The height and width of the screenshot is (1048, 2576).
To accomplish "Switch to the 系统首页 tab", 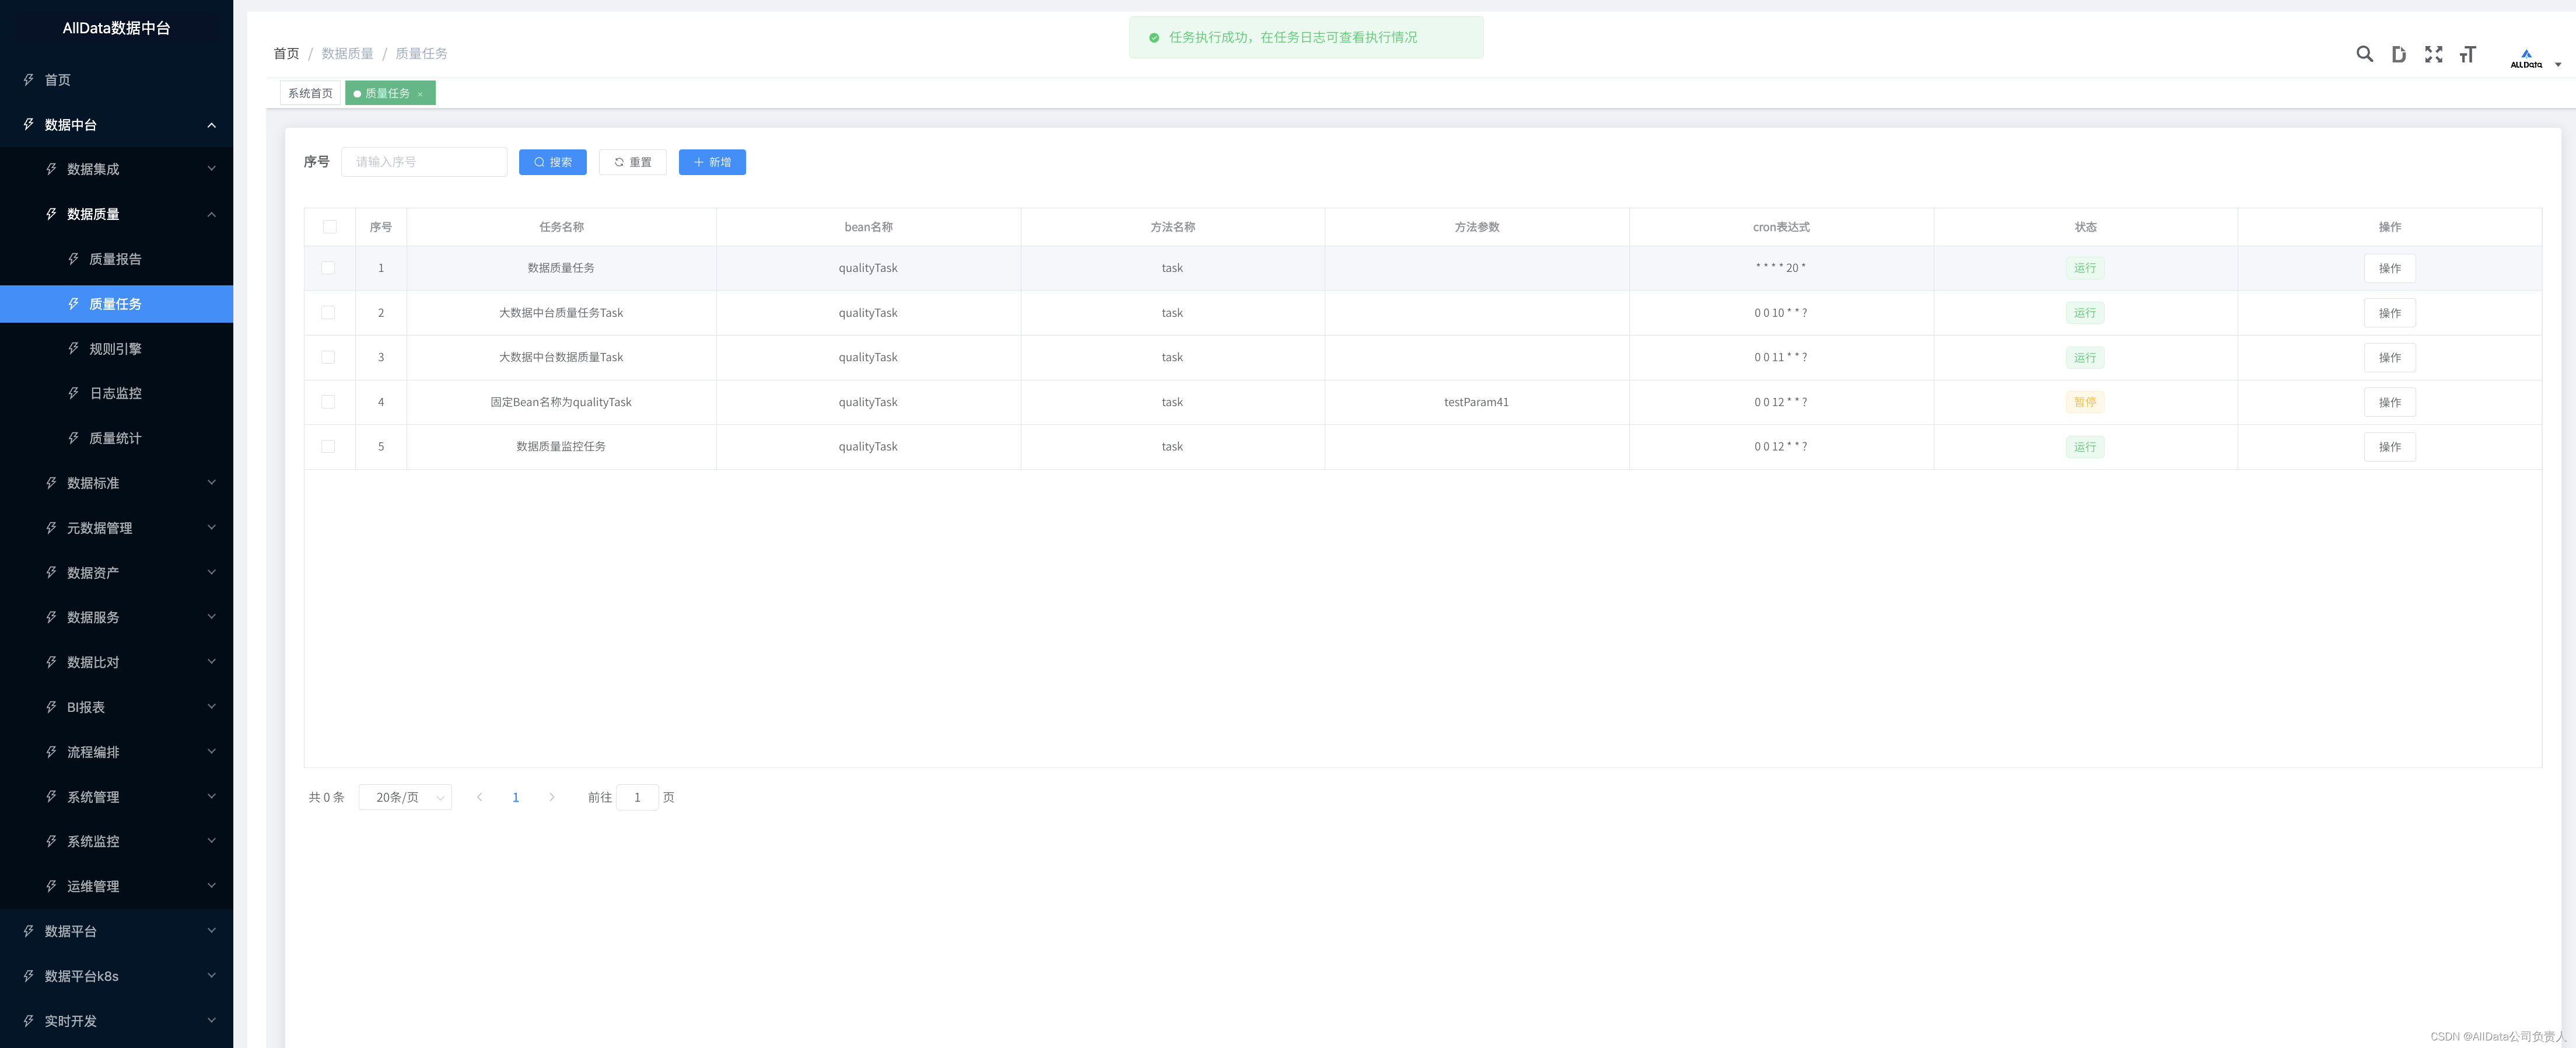I will pos(310,93).
